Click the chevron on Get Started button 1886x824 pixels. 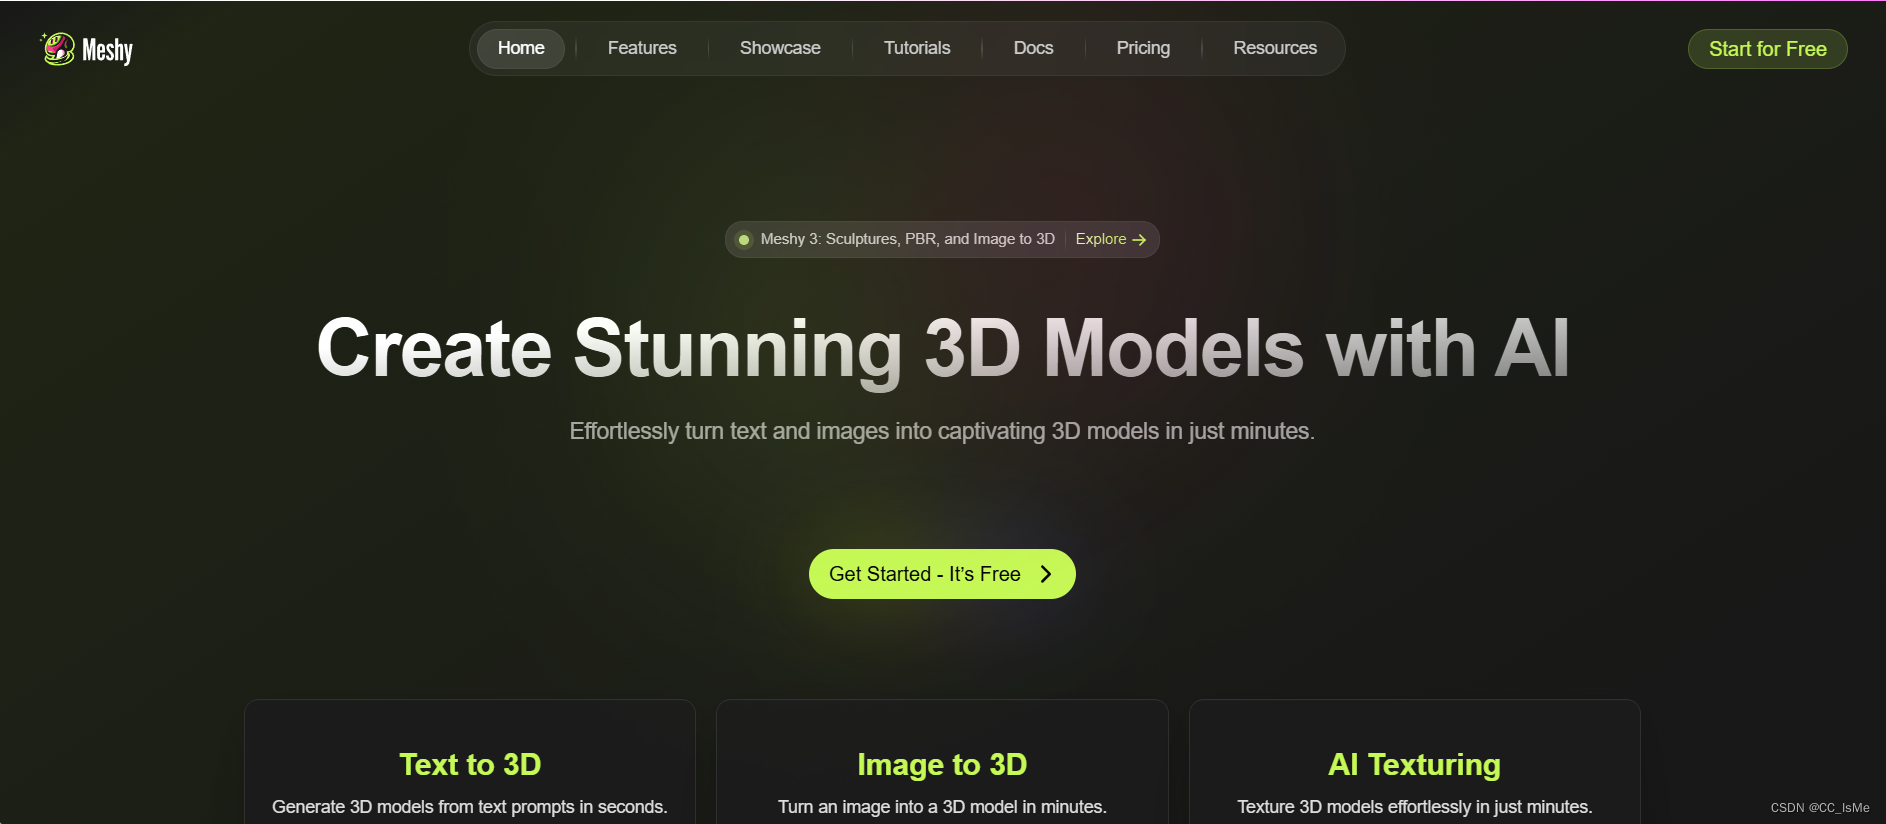pos(1046,574)
